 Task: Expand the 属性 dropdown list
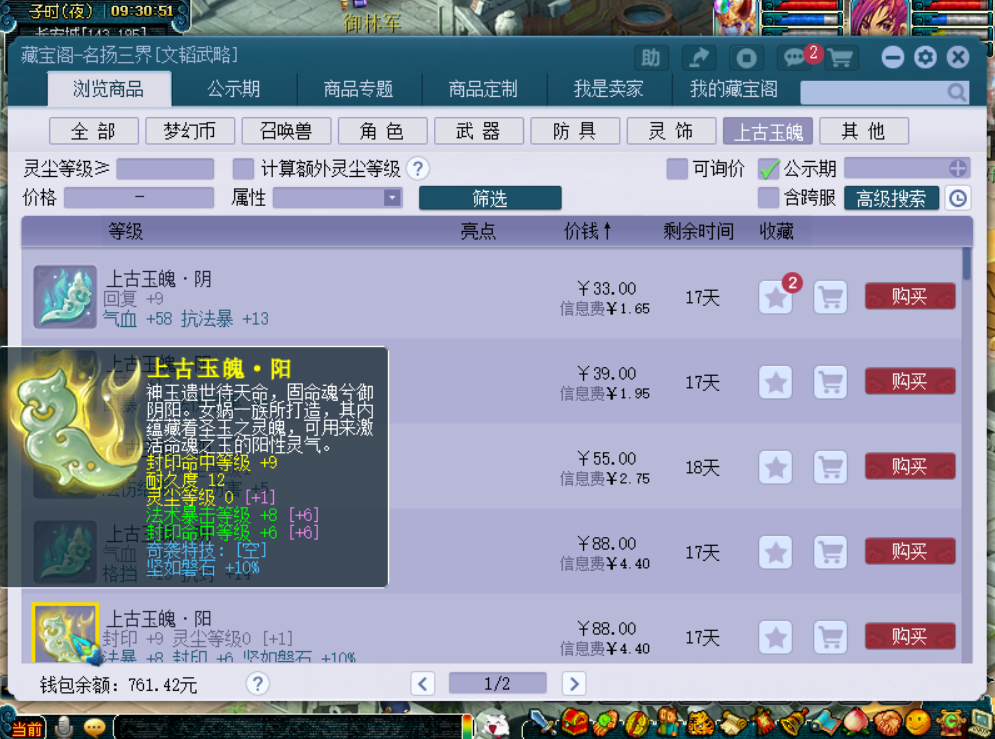(x=392, y=198)
